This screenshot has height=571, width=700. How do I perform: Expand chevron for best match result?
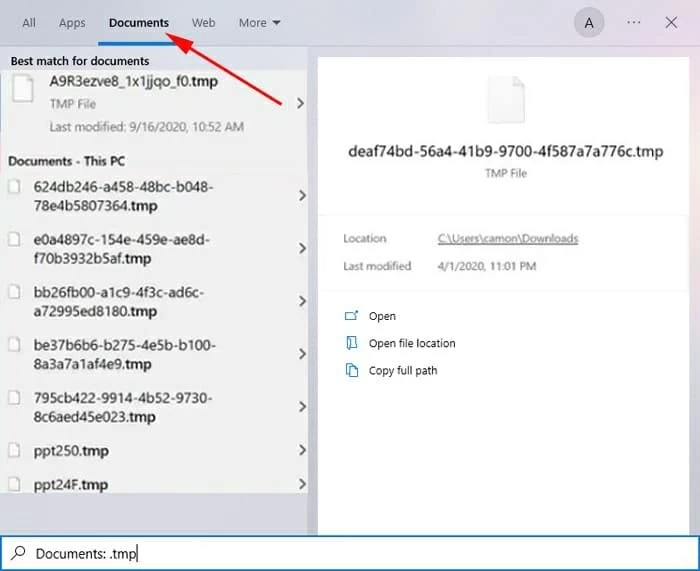coord(301,103)
